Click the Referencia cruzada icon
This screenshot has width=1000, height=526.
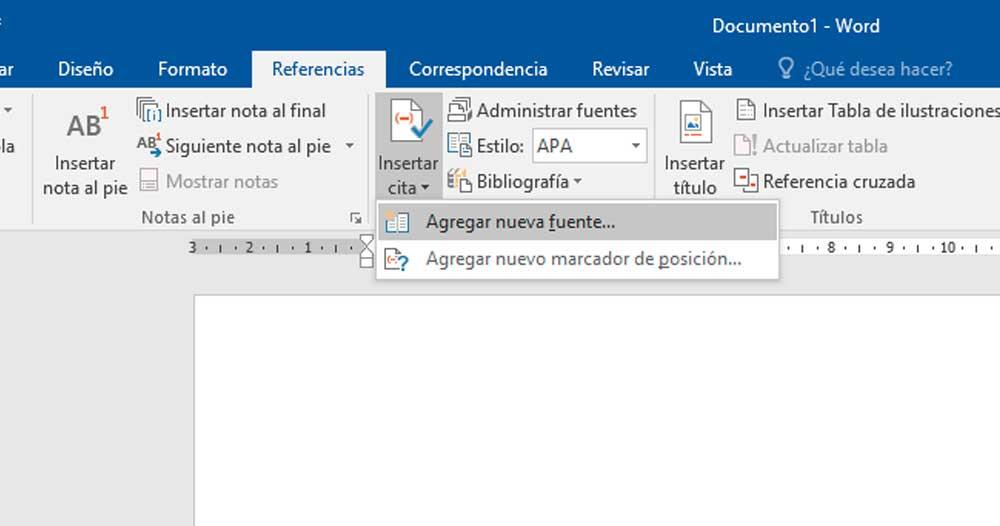[x=746, y=180]
